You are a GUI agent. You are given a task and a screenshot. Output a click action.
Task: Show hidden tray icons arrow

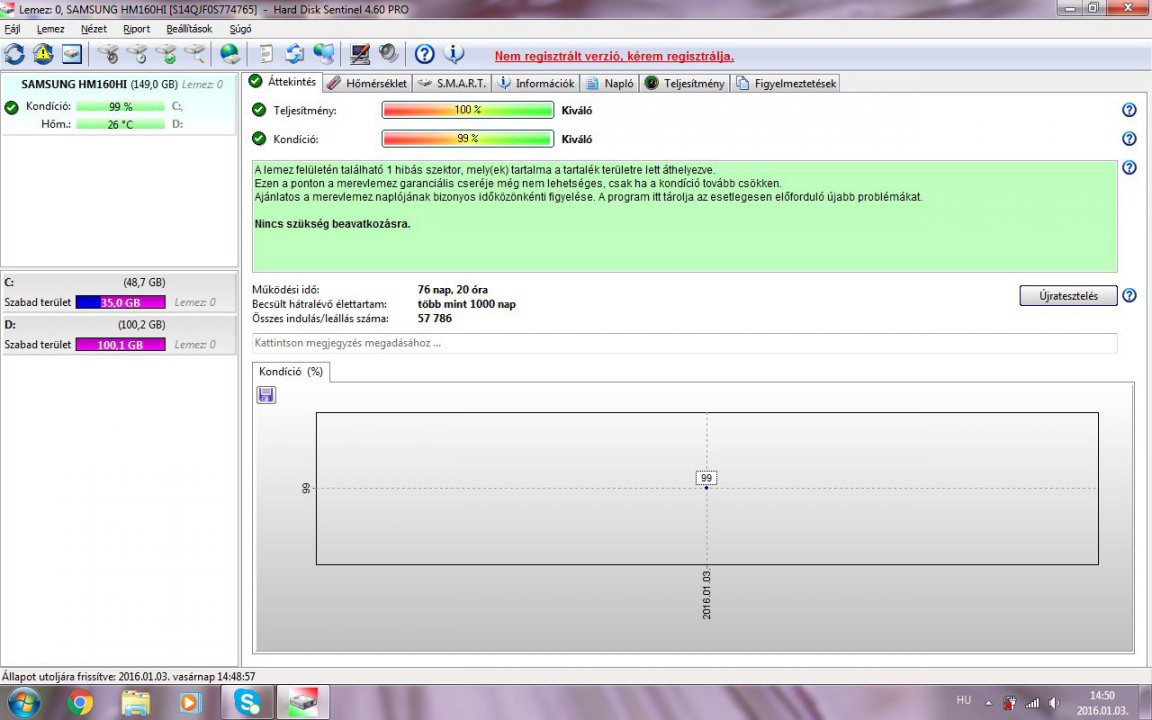pos(988,703)
